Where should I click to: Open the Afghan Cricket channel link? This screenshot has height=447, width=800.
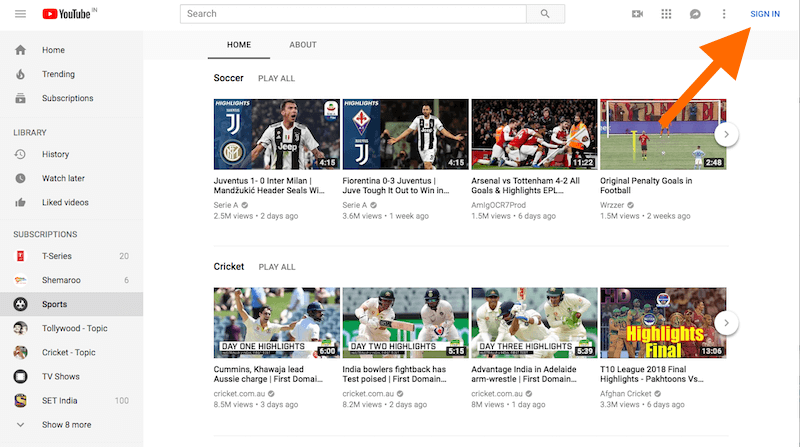(x=626, y=393)
